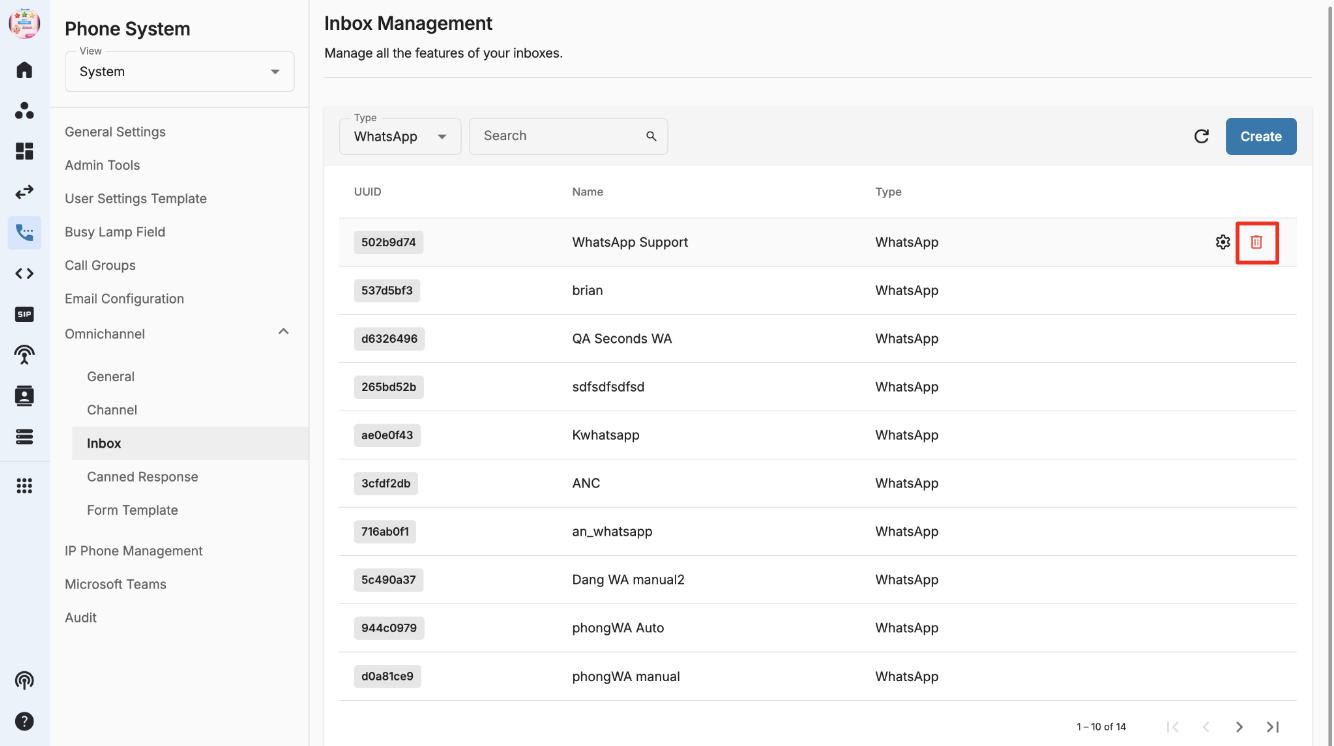
Task: Select the phongWA Auto inbox
Action: pyautogui.click(x=618, y=628)
